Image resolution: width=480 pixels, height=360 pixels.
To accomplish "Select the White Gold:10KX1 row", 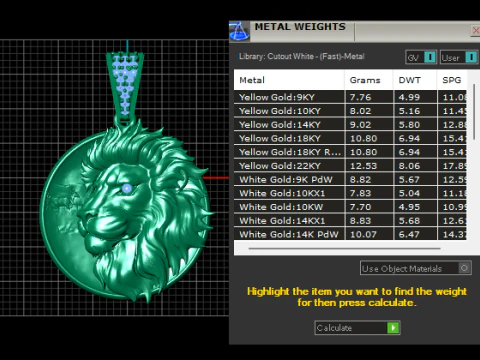I will [x=350, y=193].
